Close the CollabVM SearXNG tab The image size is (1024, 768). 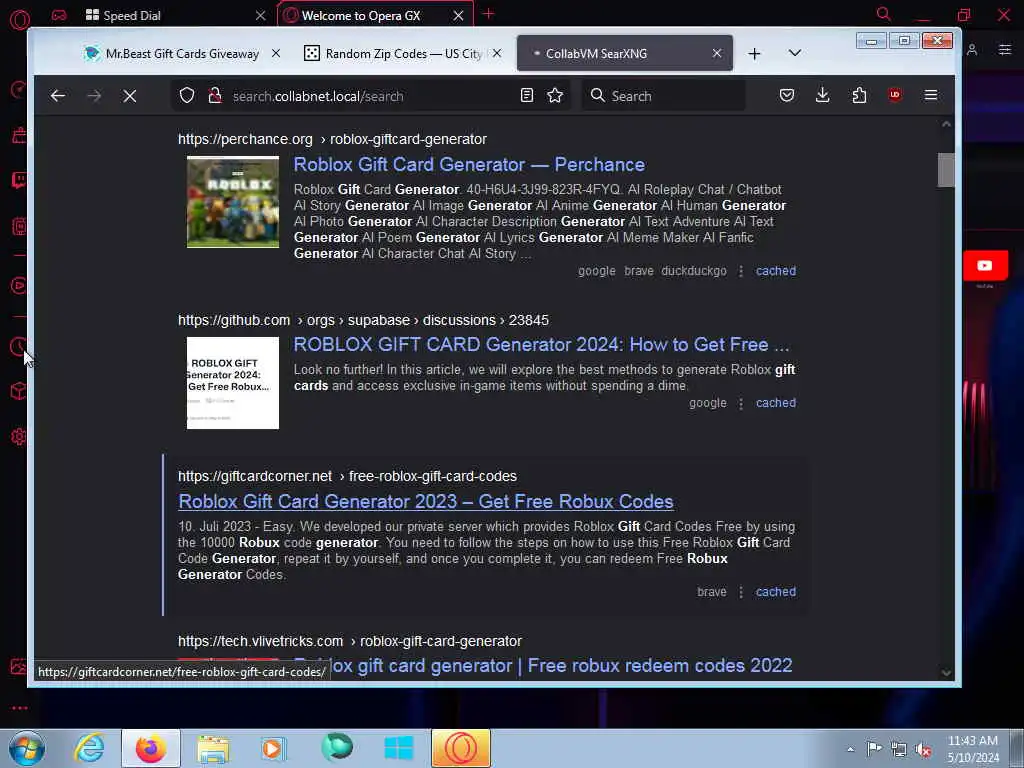click(x=717, y=54)
